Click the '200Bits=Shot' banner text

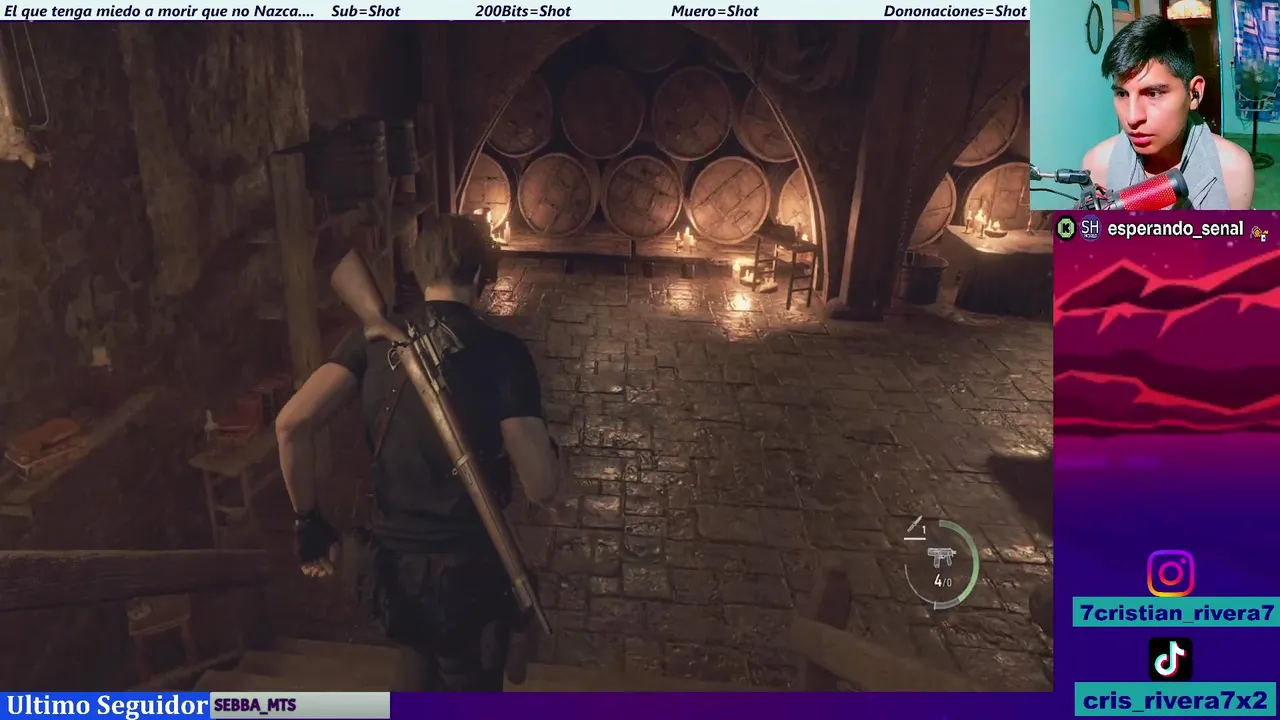click(x=523, y=11)
